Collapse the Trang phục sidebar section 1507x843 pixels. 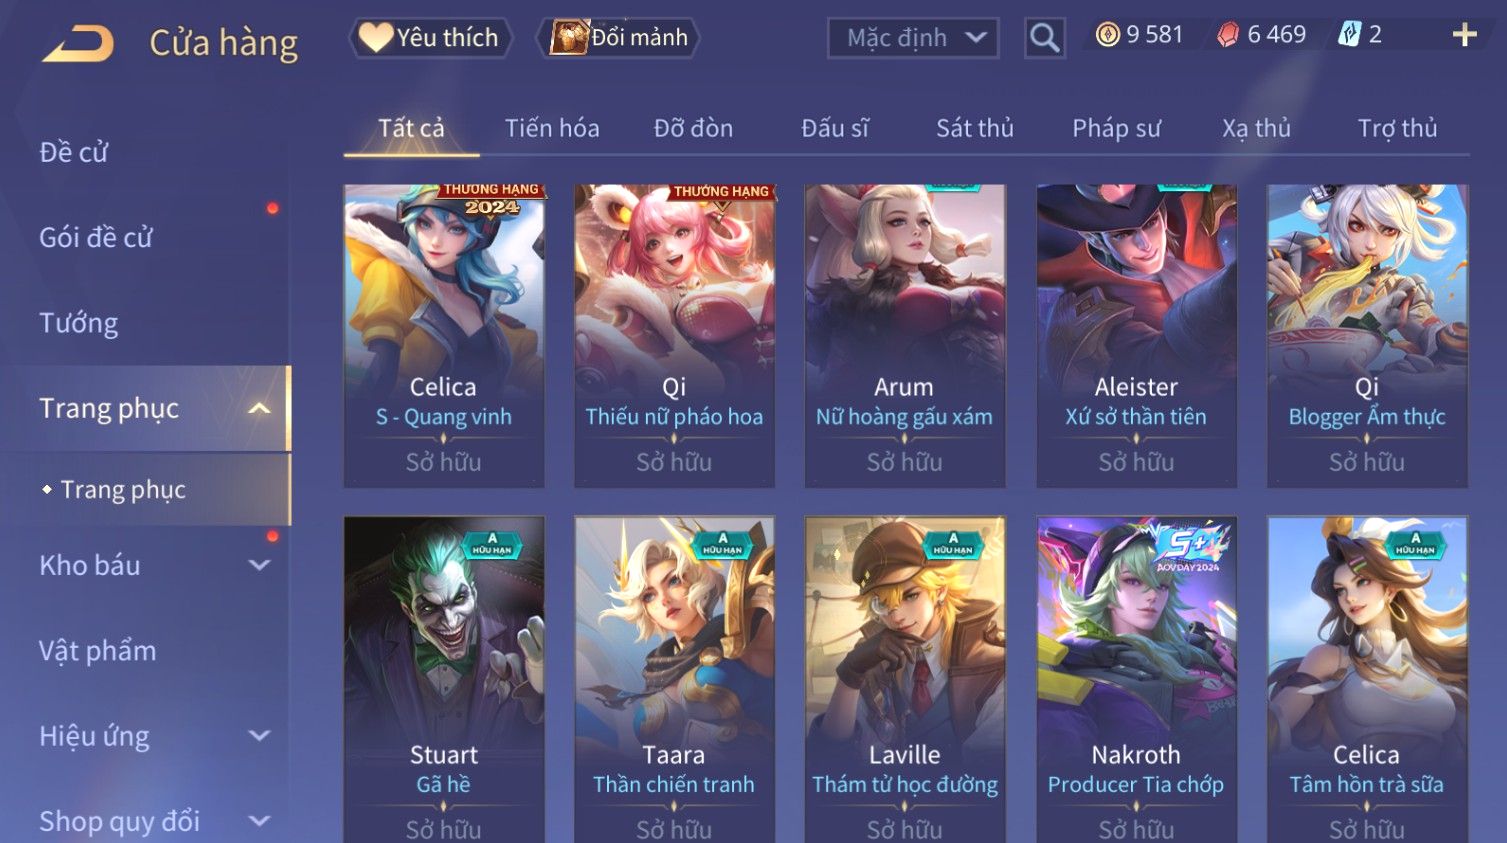[x=259, y=408]
